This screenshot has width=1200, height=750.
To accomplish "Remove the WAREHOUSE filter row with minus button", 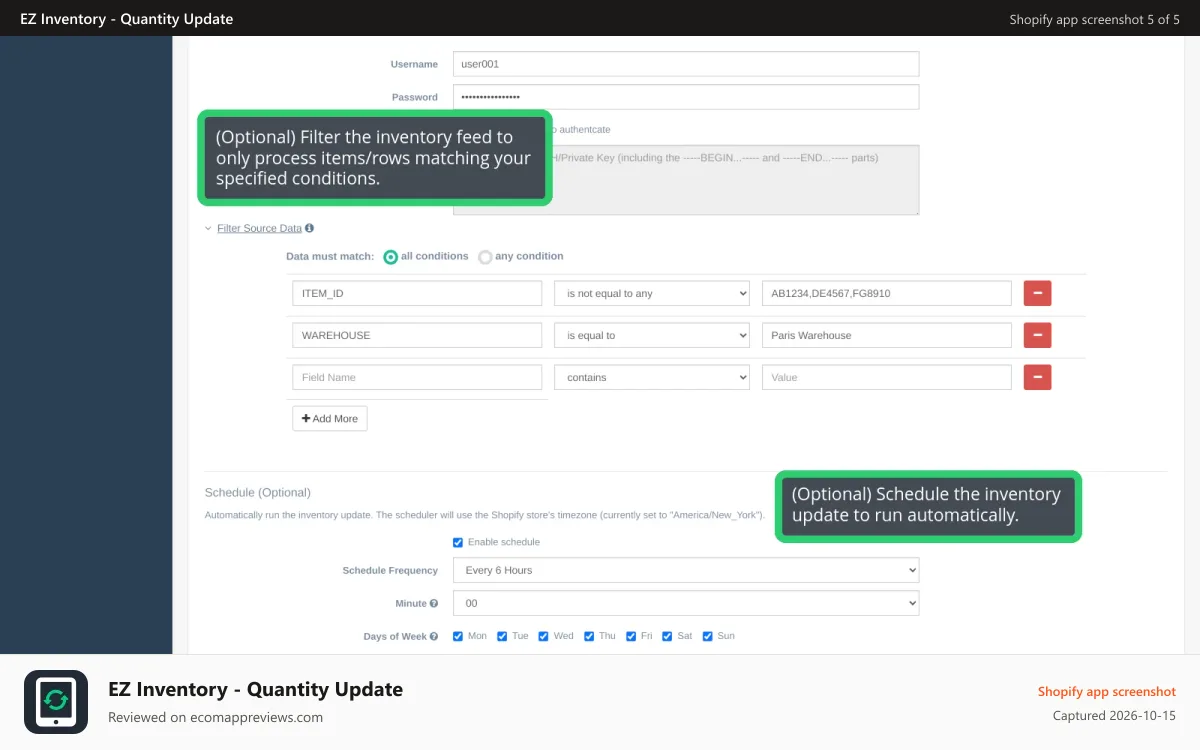I will [x=1037, y=335].
